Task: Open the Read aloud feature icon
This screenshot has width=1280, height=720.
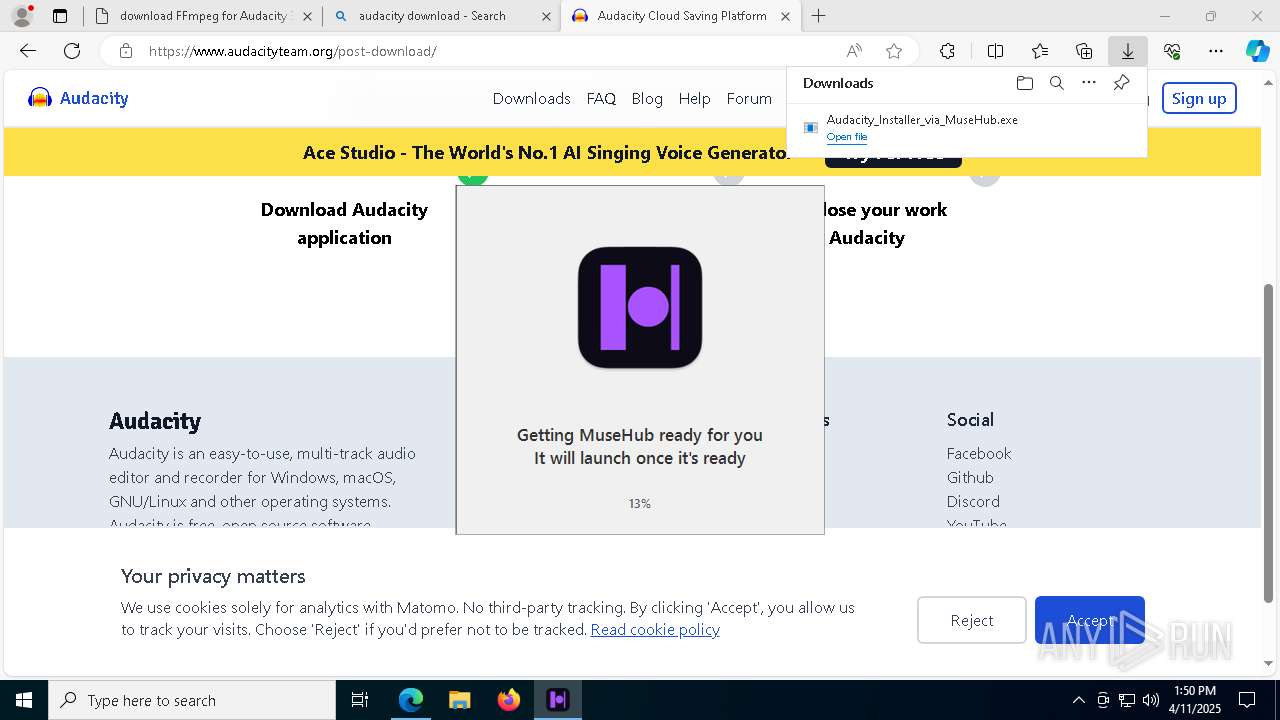Action: point(854,51)
